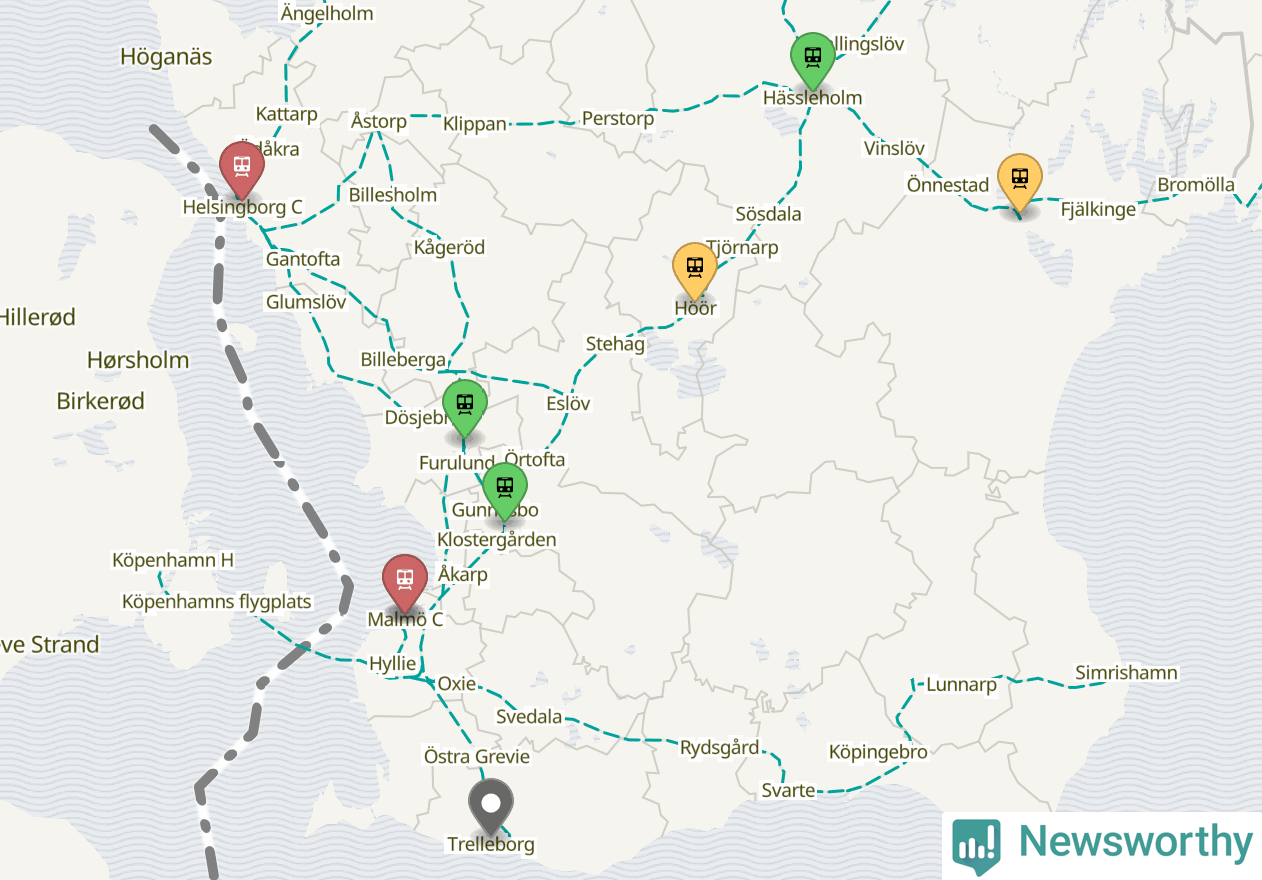Image resolution: width=1262 pixels, height=880 pixels.
Task: Click the red train marker at Malmö C
Action: tap(404, 582)
